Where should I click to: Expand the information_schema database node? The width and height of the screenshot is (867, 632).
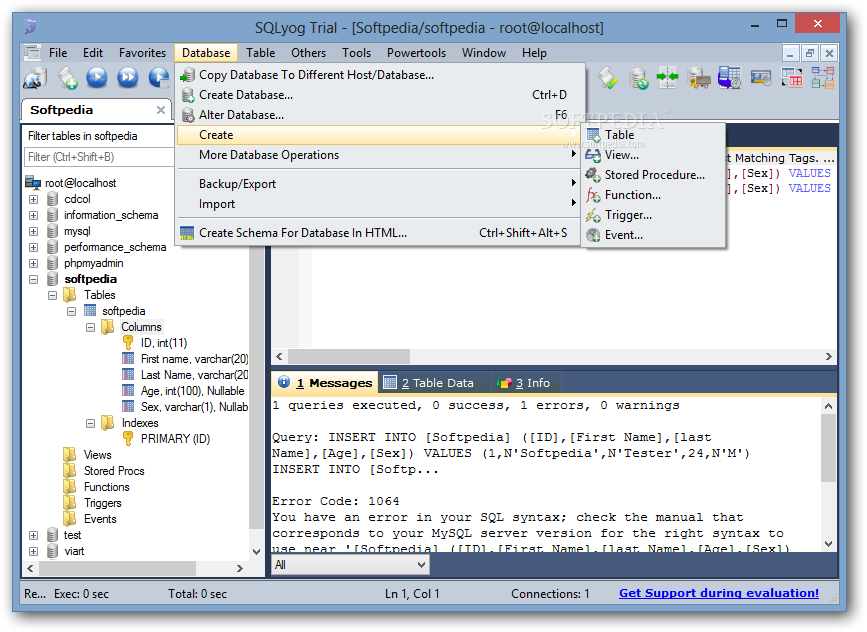pyautogui.click(x=34, y=215)
